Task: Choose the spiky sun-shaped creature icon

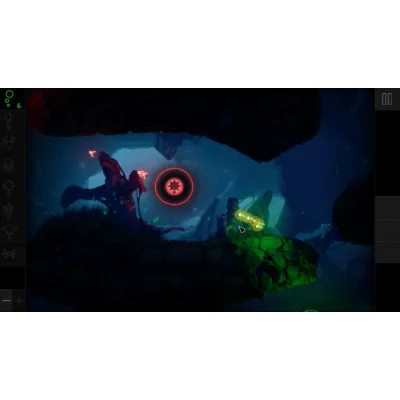Action: tap(8, 188)
